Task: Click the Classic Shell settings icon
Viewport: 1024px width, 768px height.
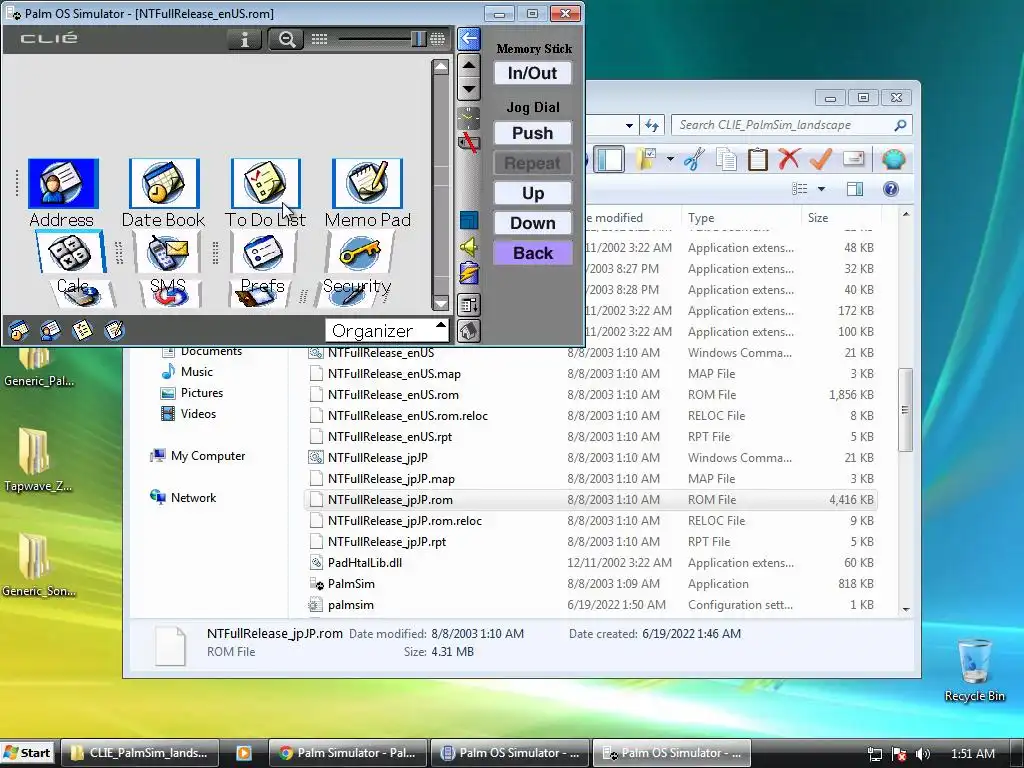Action: [x=893, y=159]
